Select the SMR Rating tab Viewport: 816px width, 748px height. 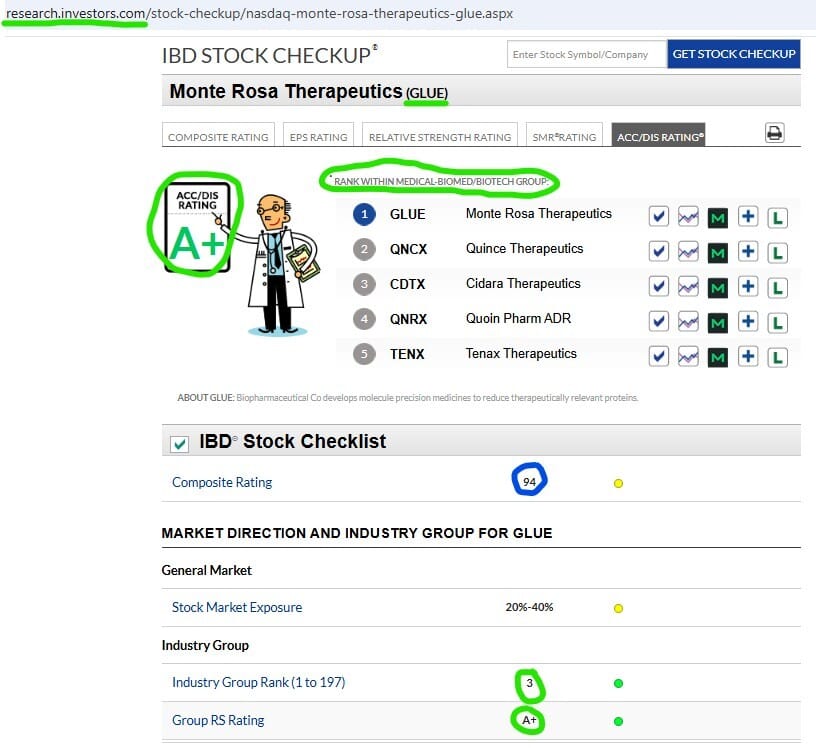(x=564, y=135)
